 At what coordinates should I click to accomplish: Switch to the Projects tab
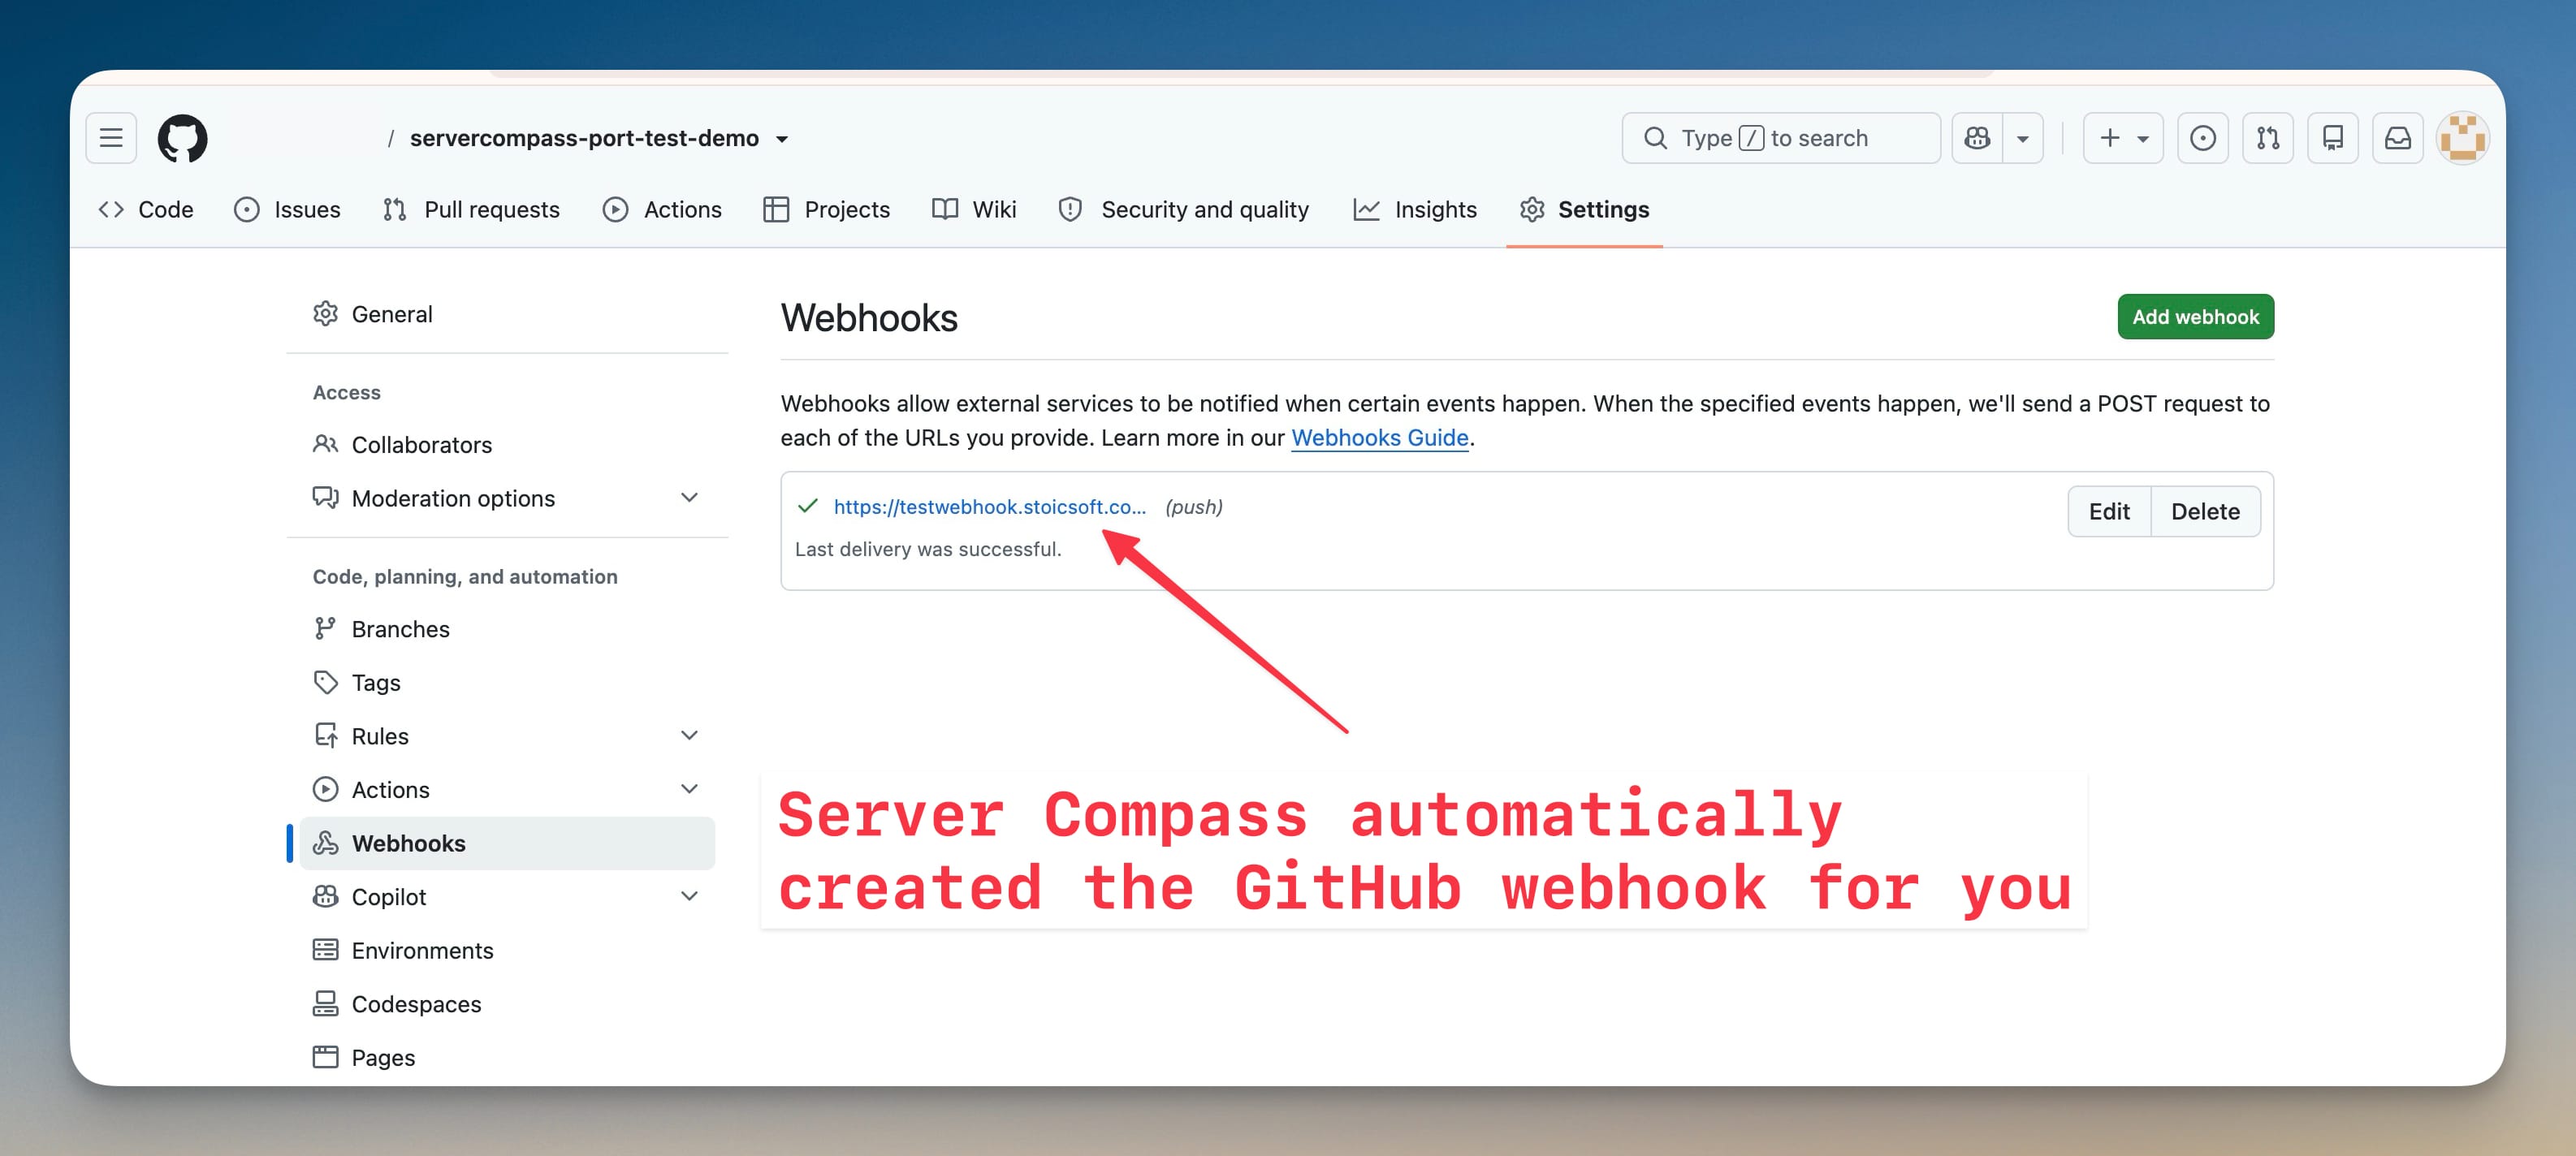pos(826,209)
